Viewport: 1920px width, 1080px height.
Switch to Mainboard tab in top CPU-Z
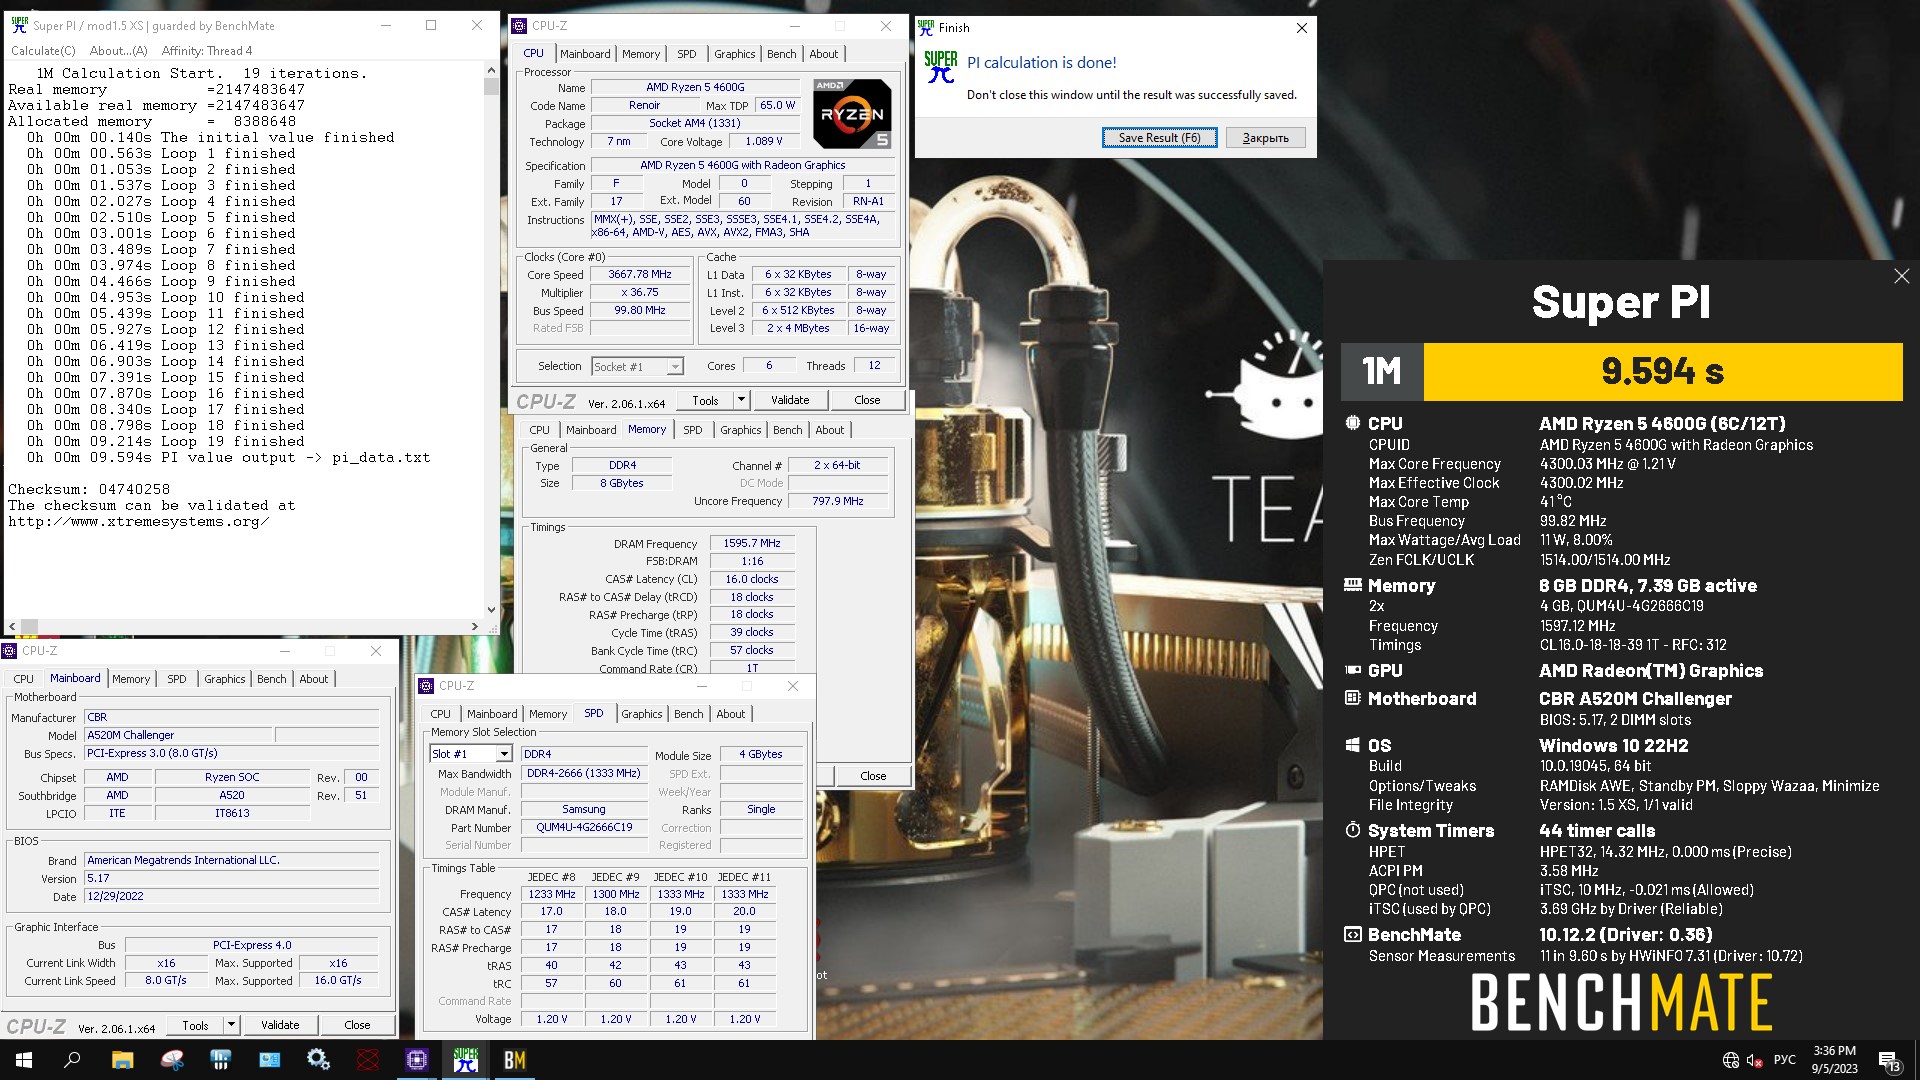(585, 54)
